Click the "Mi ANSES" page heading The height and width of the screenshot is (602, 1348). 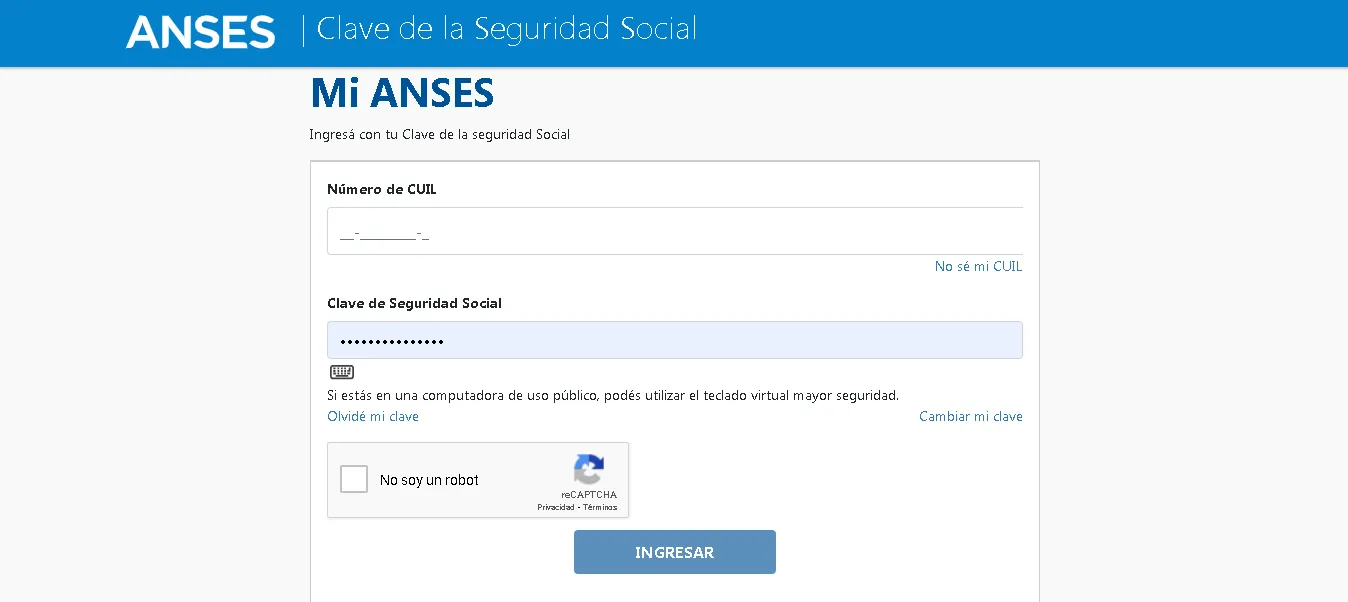pyautogui.click(x=402, y=93)
